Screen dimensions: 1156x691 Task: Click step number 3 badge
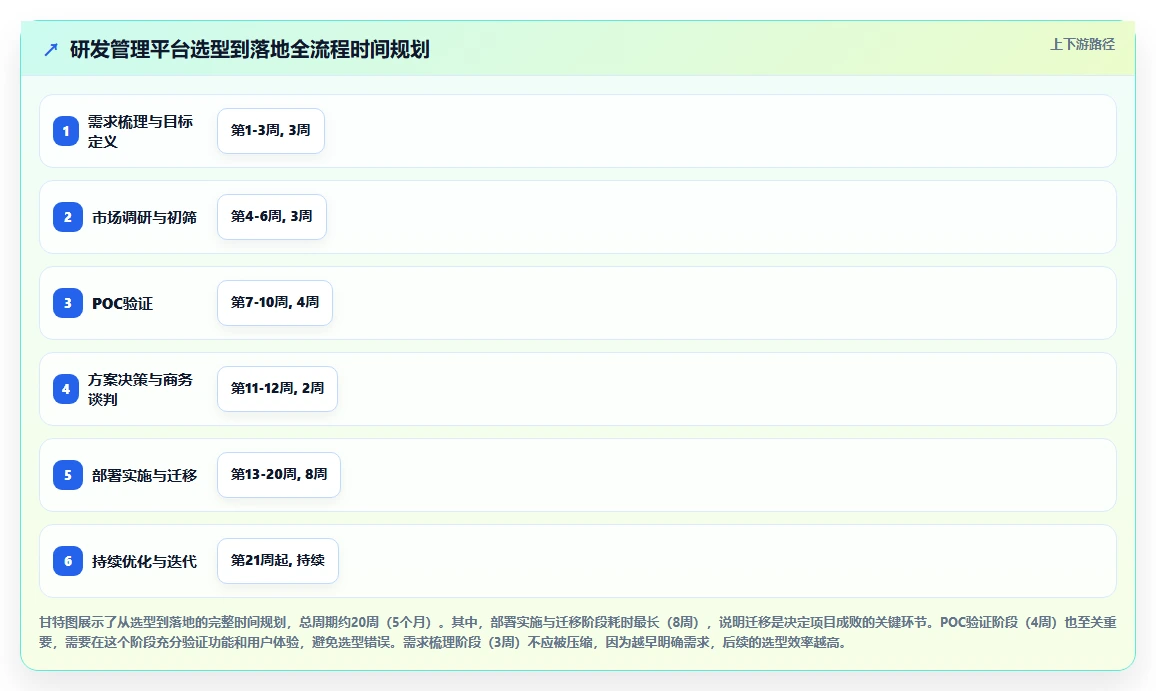[x=68, y=303]
